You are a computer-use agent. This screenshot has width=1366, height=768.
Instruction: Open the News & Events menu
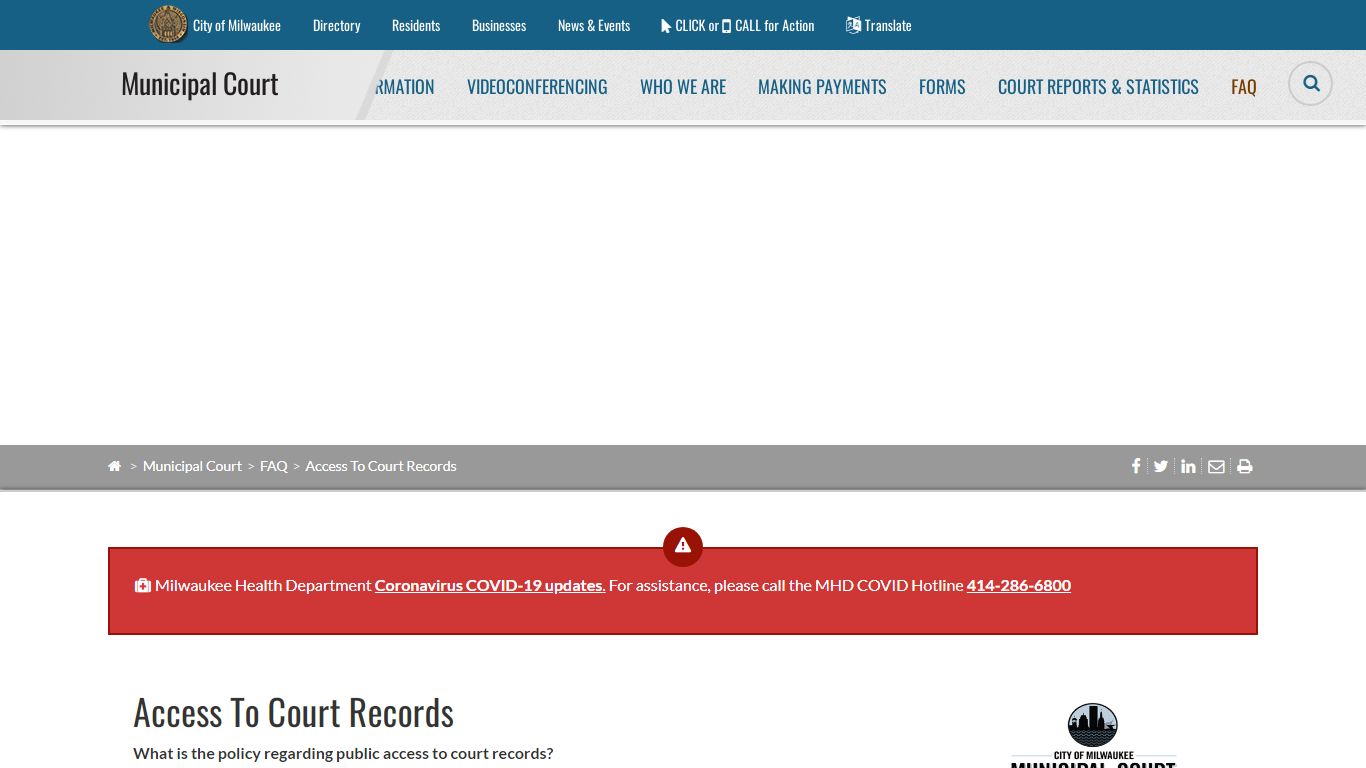tap(594, 25)
